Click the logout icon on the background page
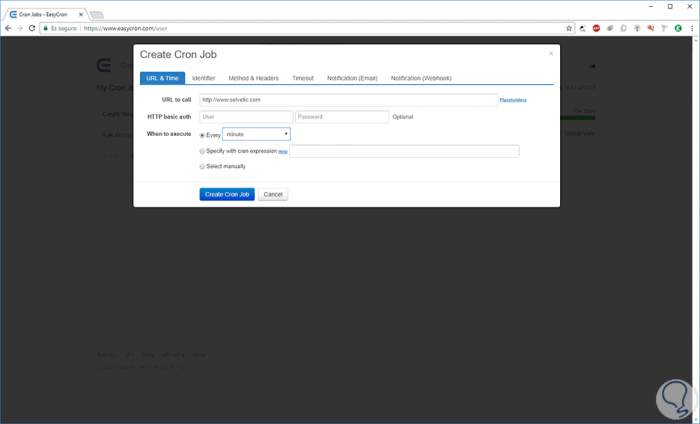700x424 pixels. click(x=592, y=66)
